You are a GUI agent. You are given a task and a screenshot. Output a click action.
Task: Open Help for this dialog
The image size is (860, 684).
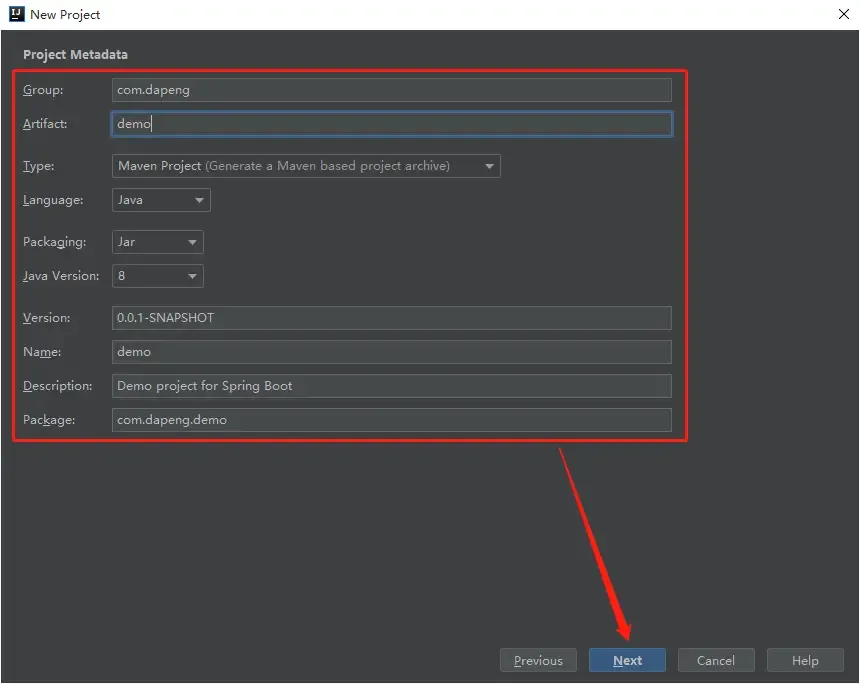[x=805, y=660]
